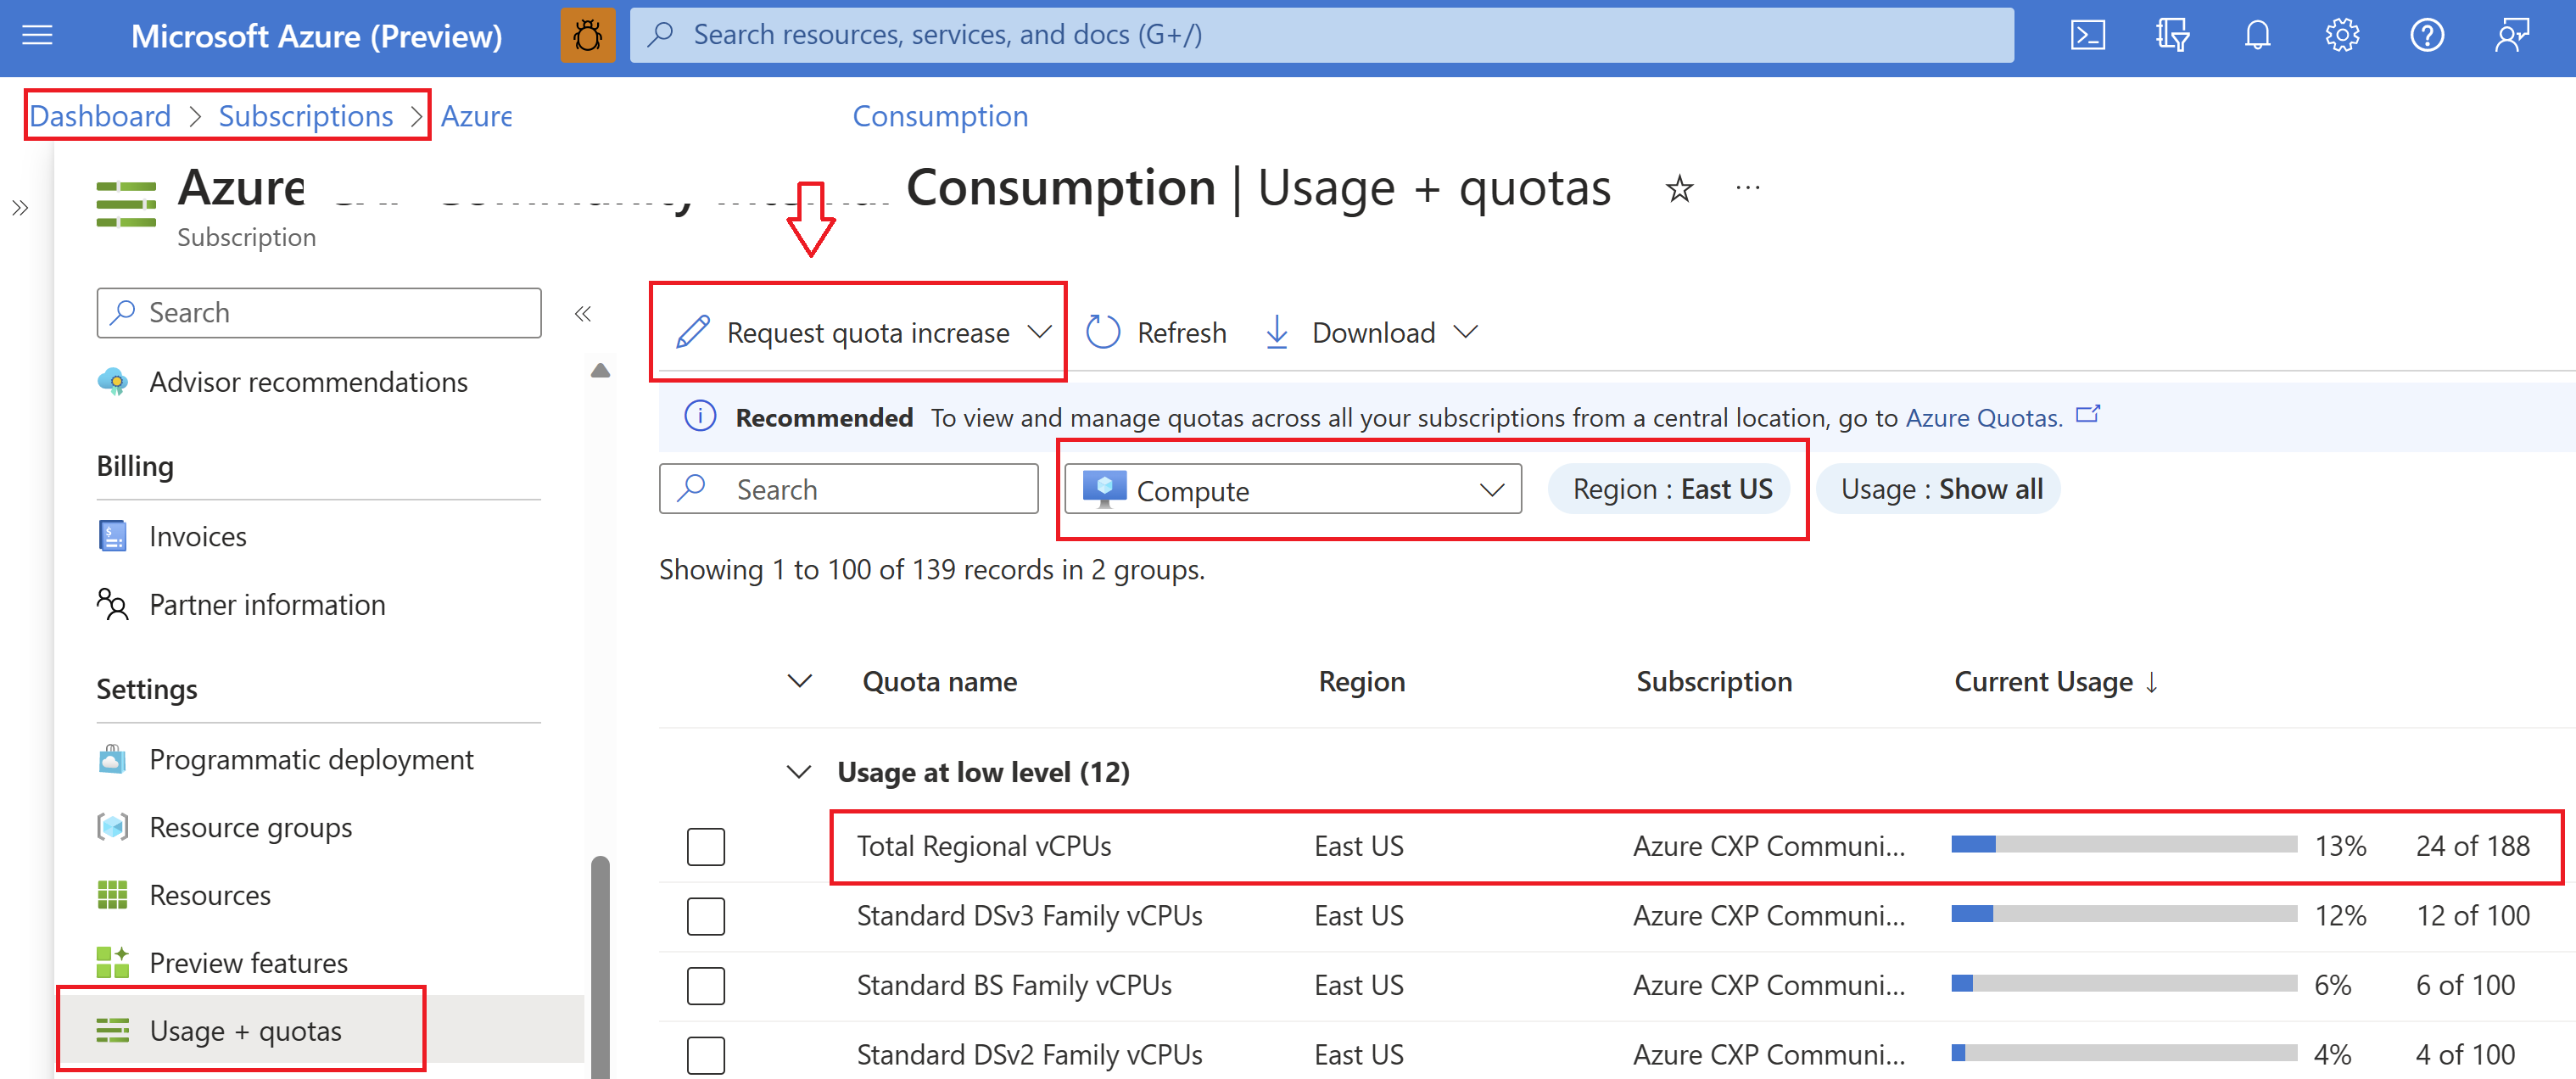Check the Standard DSv2 Family vCPUs checkbox
The height and width of the screenshot is (1079, 2576).
tap(706, 1055)
